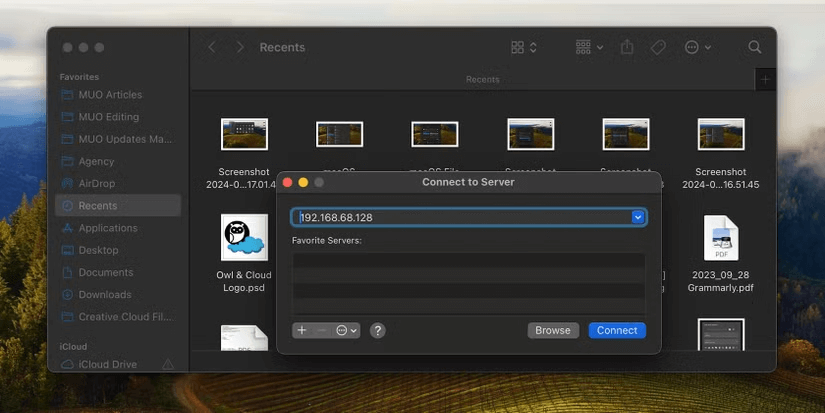Click the Share icon in Finder toolbar
Image resolution: width=825 pixels, height=413 pixels.
[627, 47]
